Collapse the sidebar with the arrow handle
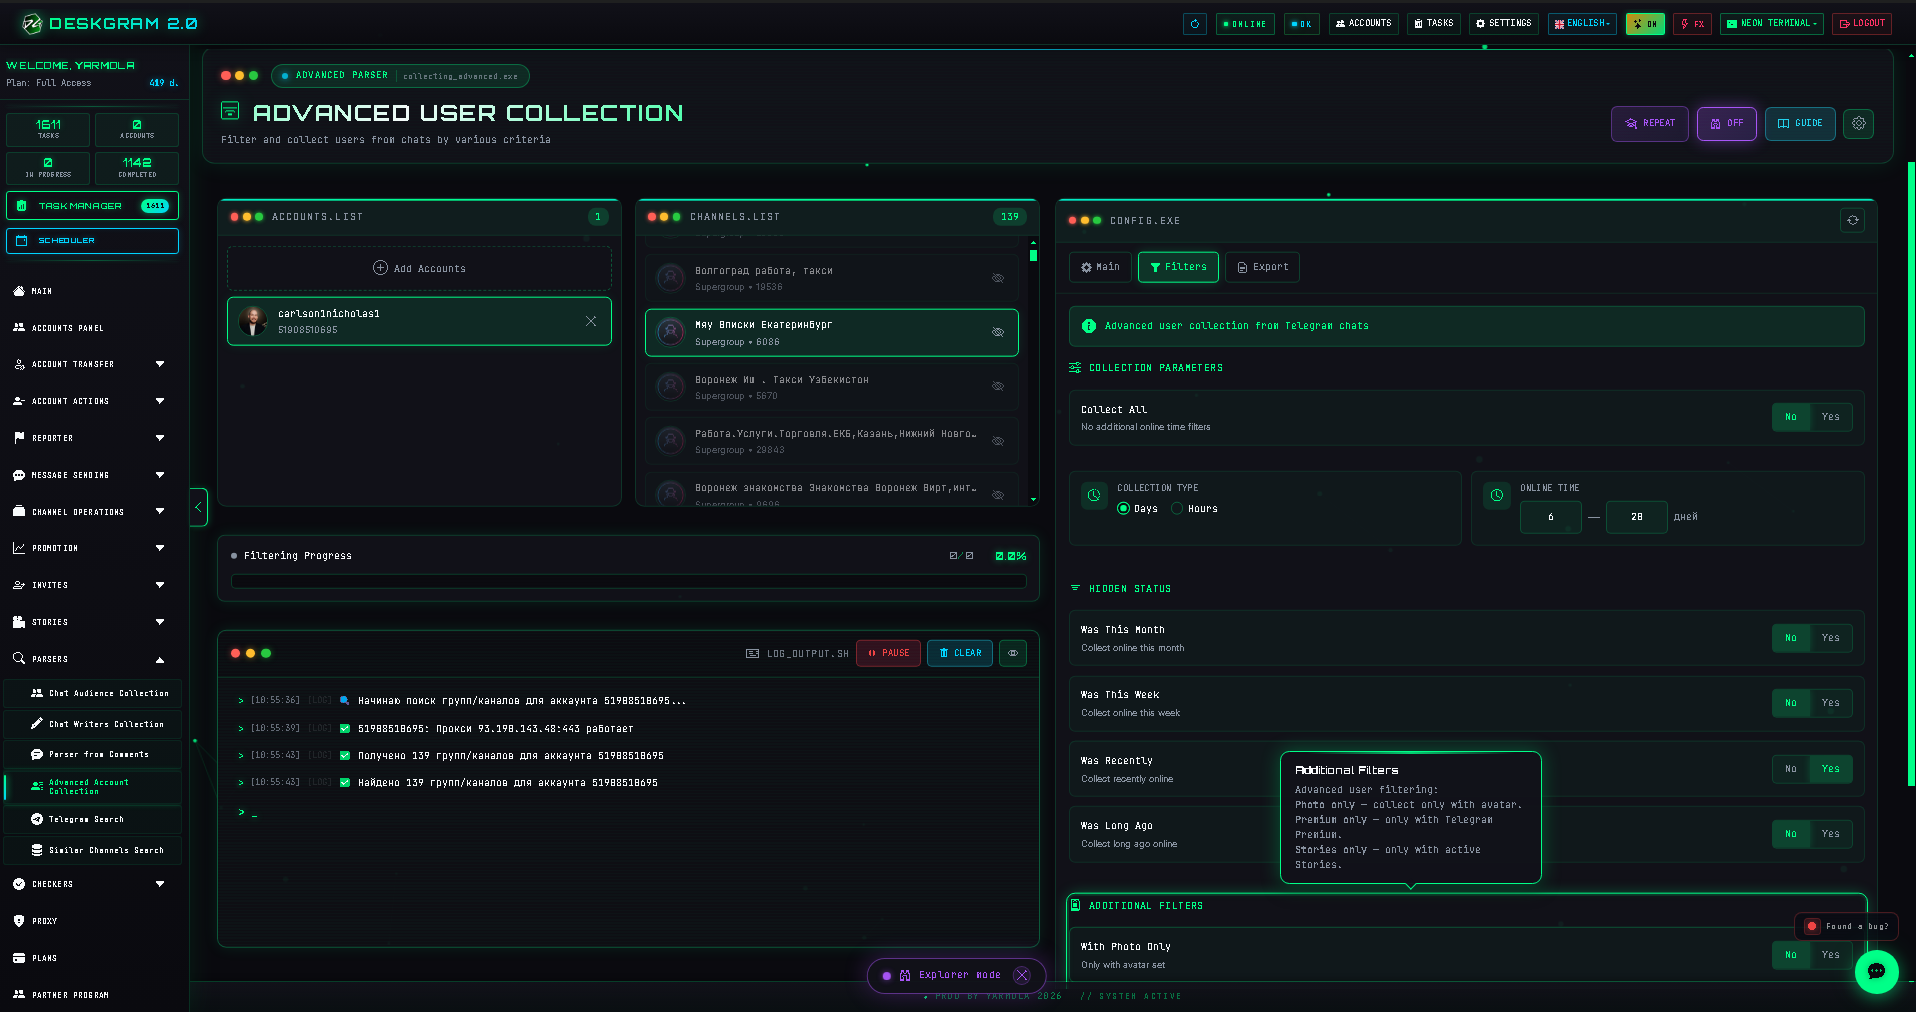Image resolution: width=1916 pixels, height=1012 pixels. 198,507
